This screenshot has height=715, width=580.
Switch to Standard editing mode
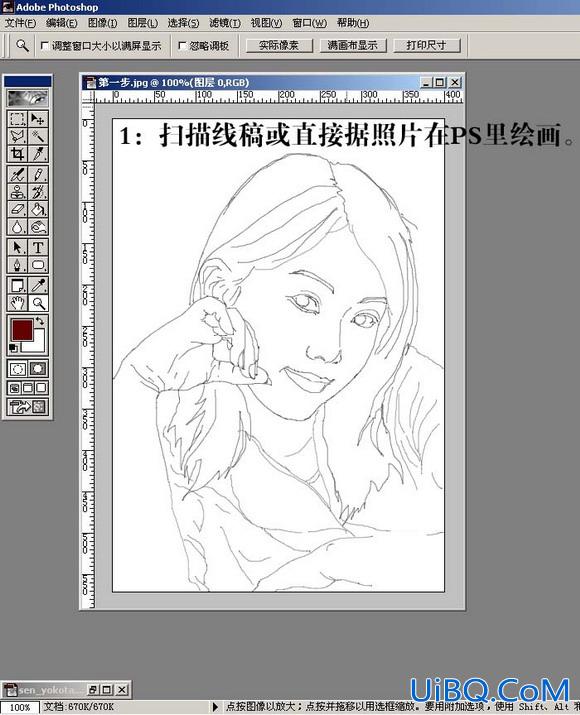click(x=17, y=368)
